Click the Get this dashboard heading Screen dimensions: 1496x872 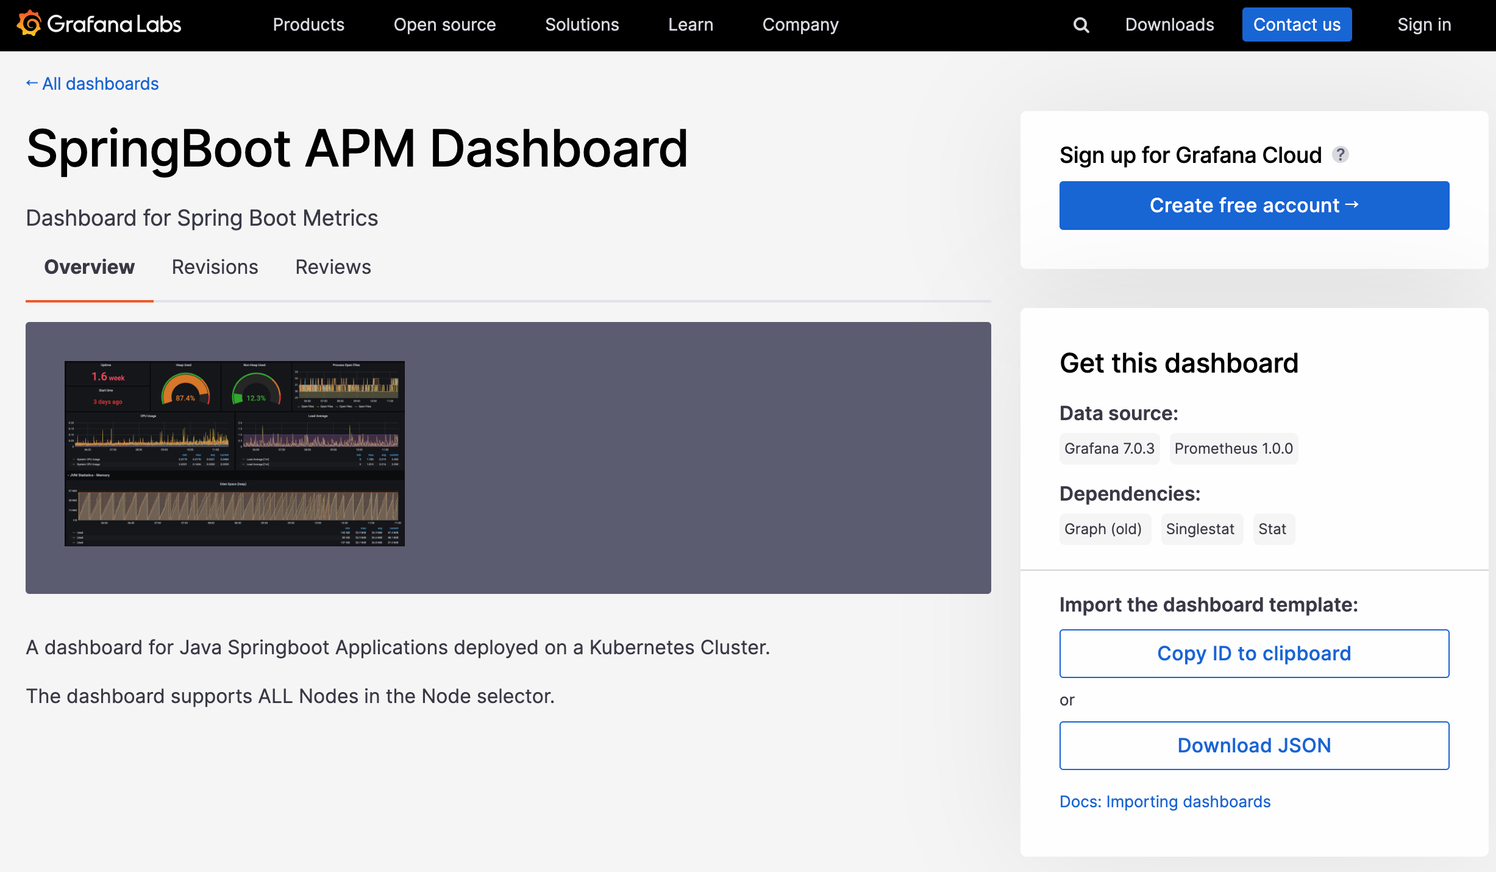(x=1179, y=363)
